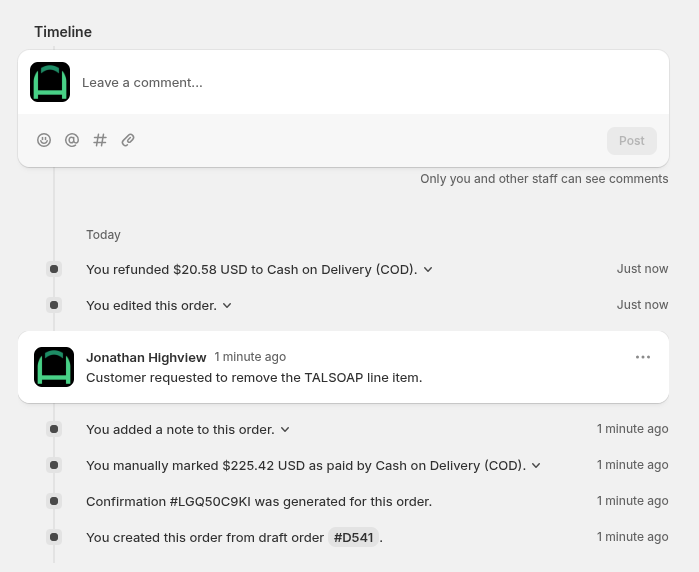The width and height of the screenshot is (699, 572).
Task: Click the Confirmation #LGQ50C9KI event text
Action: (259, 502)
